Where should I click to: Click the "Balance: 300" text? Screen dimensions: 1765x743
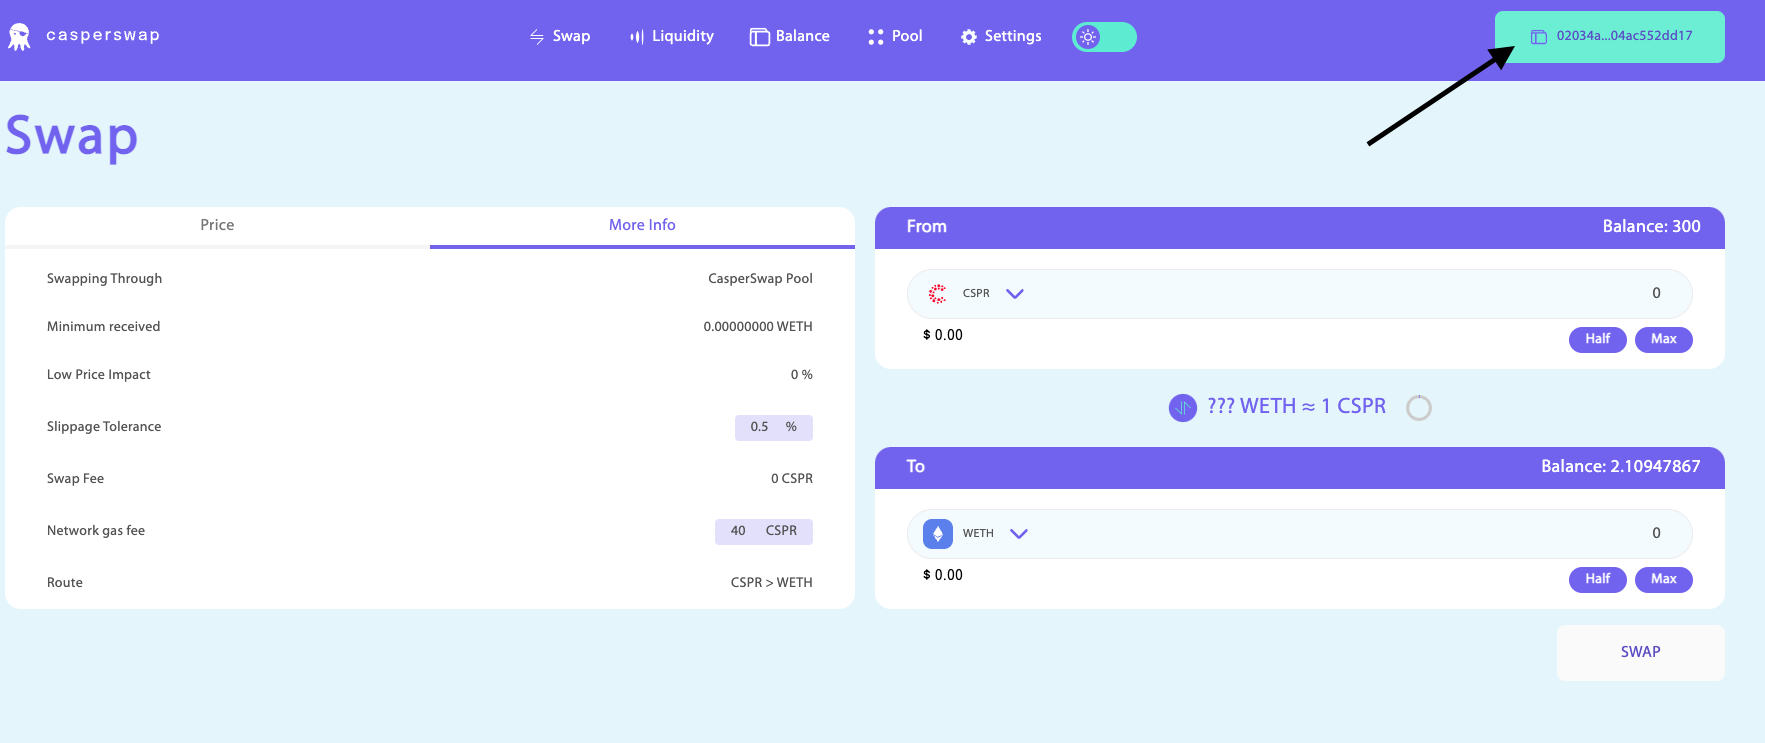[1651, 227]
